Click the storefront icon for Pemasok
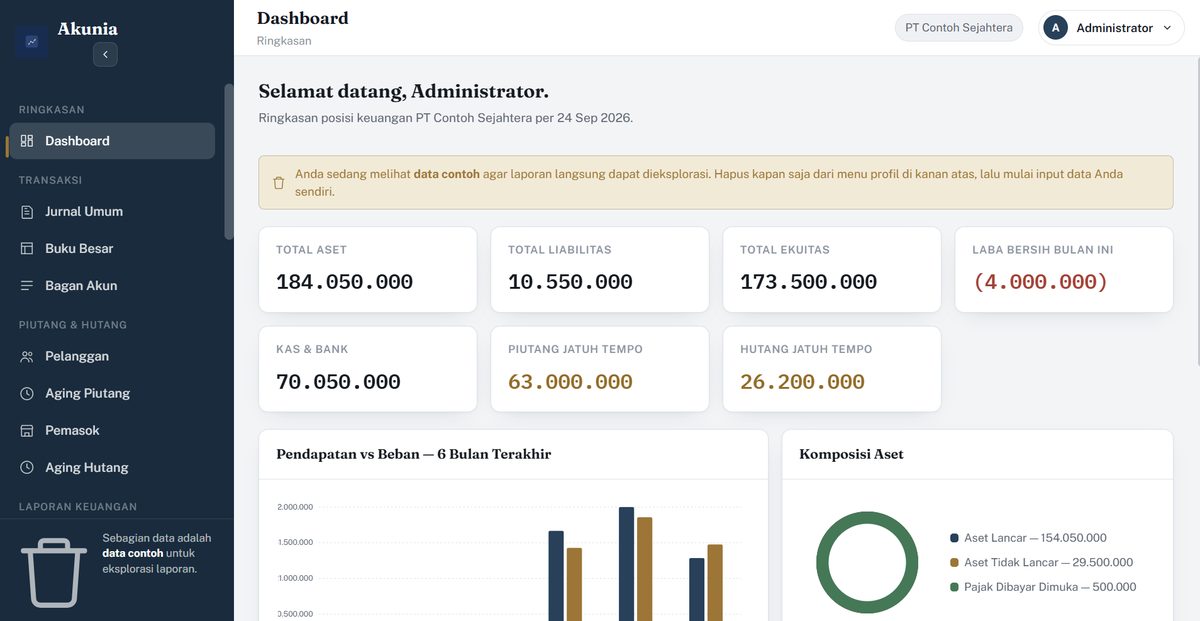The height and width of the screenshot is (621, 1200). 27,430
